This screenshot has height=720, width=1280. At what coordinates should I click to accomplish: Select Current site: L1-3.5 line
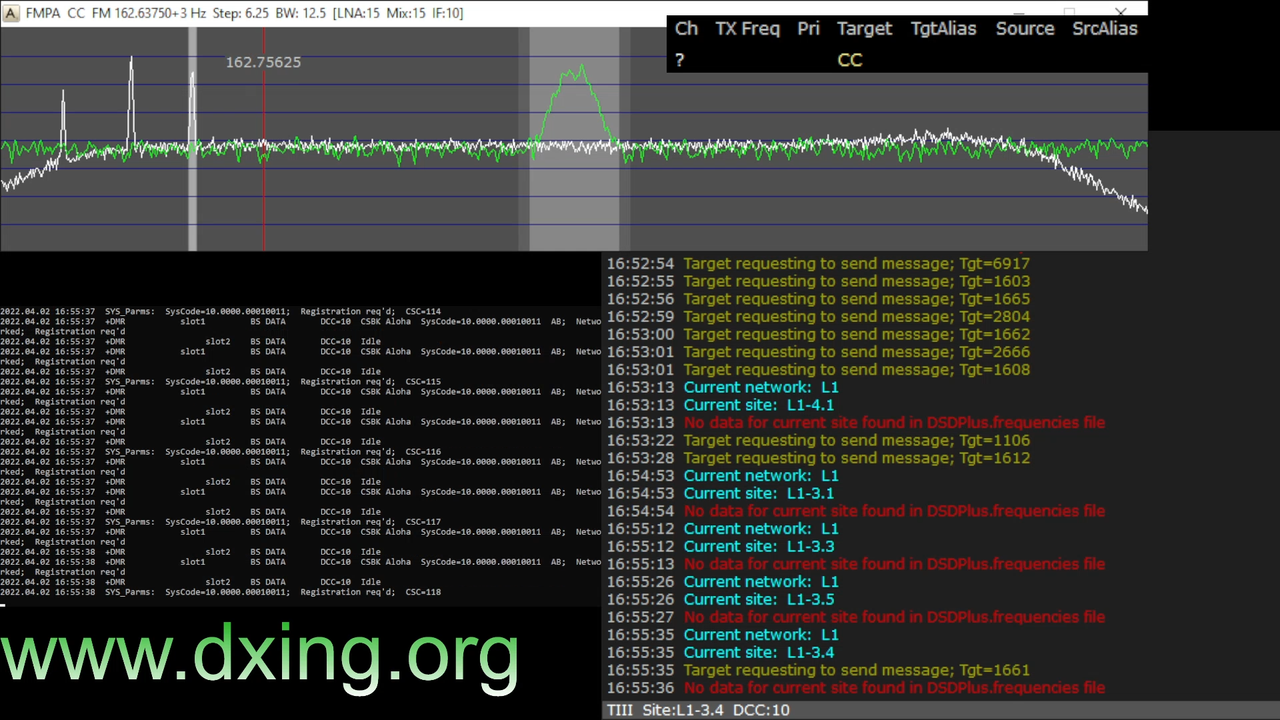click(x=720, y=600)
